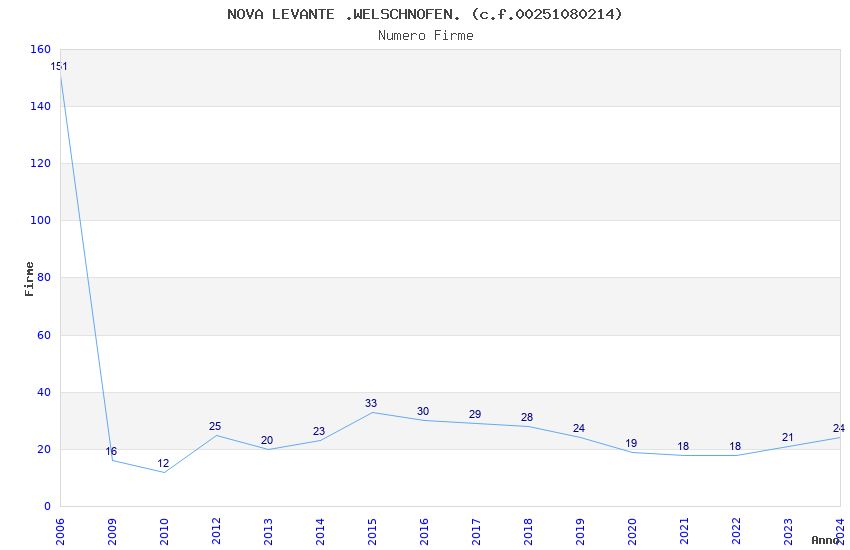
Task: Click the y-axis value 120
Action: click(41, 163)
